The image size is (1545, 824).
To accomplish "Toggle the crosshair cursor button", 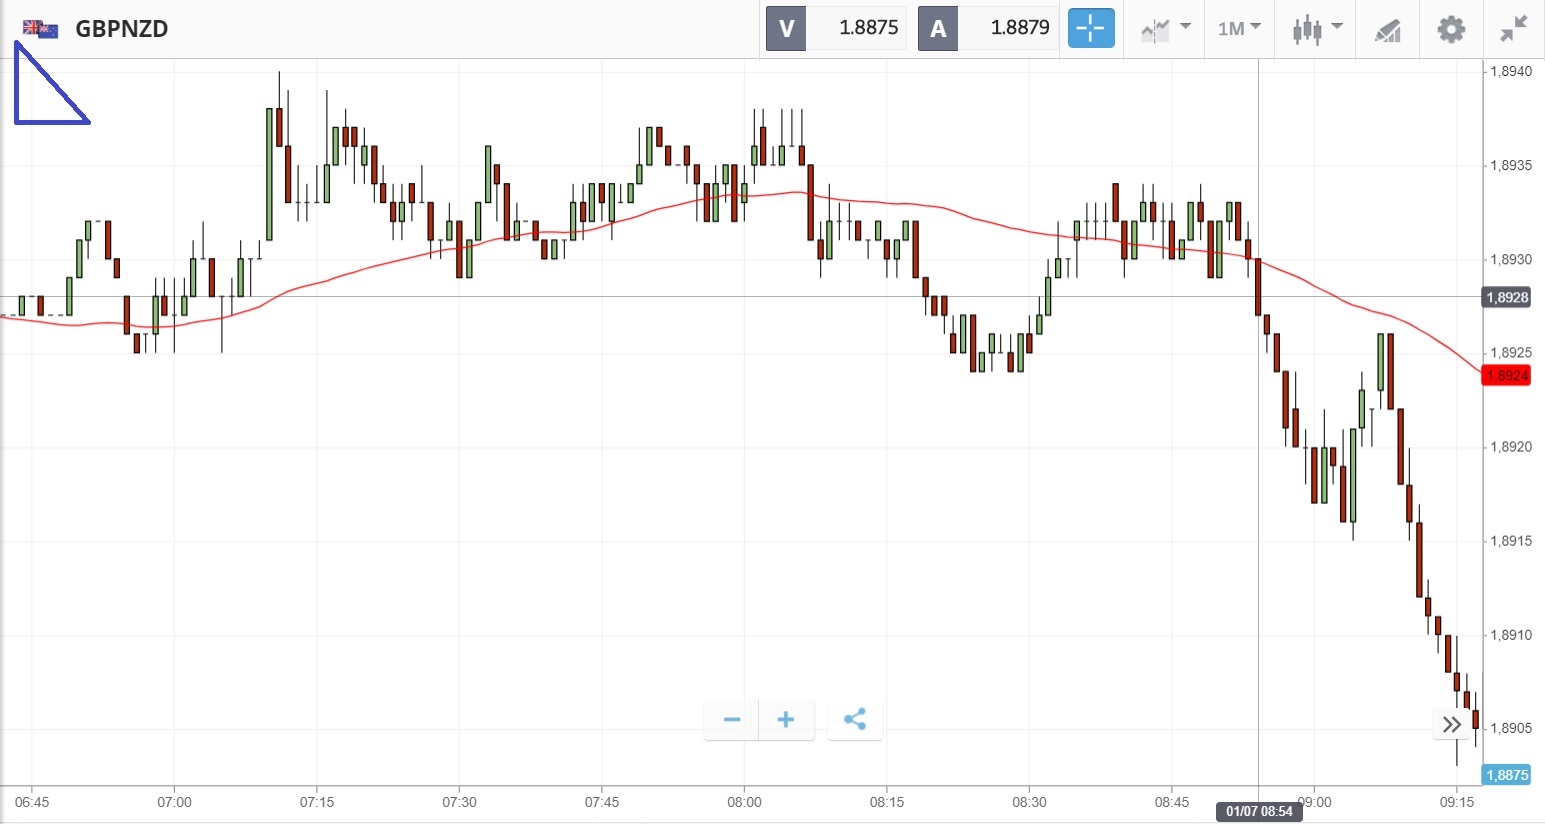I will click(1090, 28).
